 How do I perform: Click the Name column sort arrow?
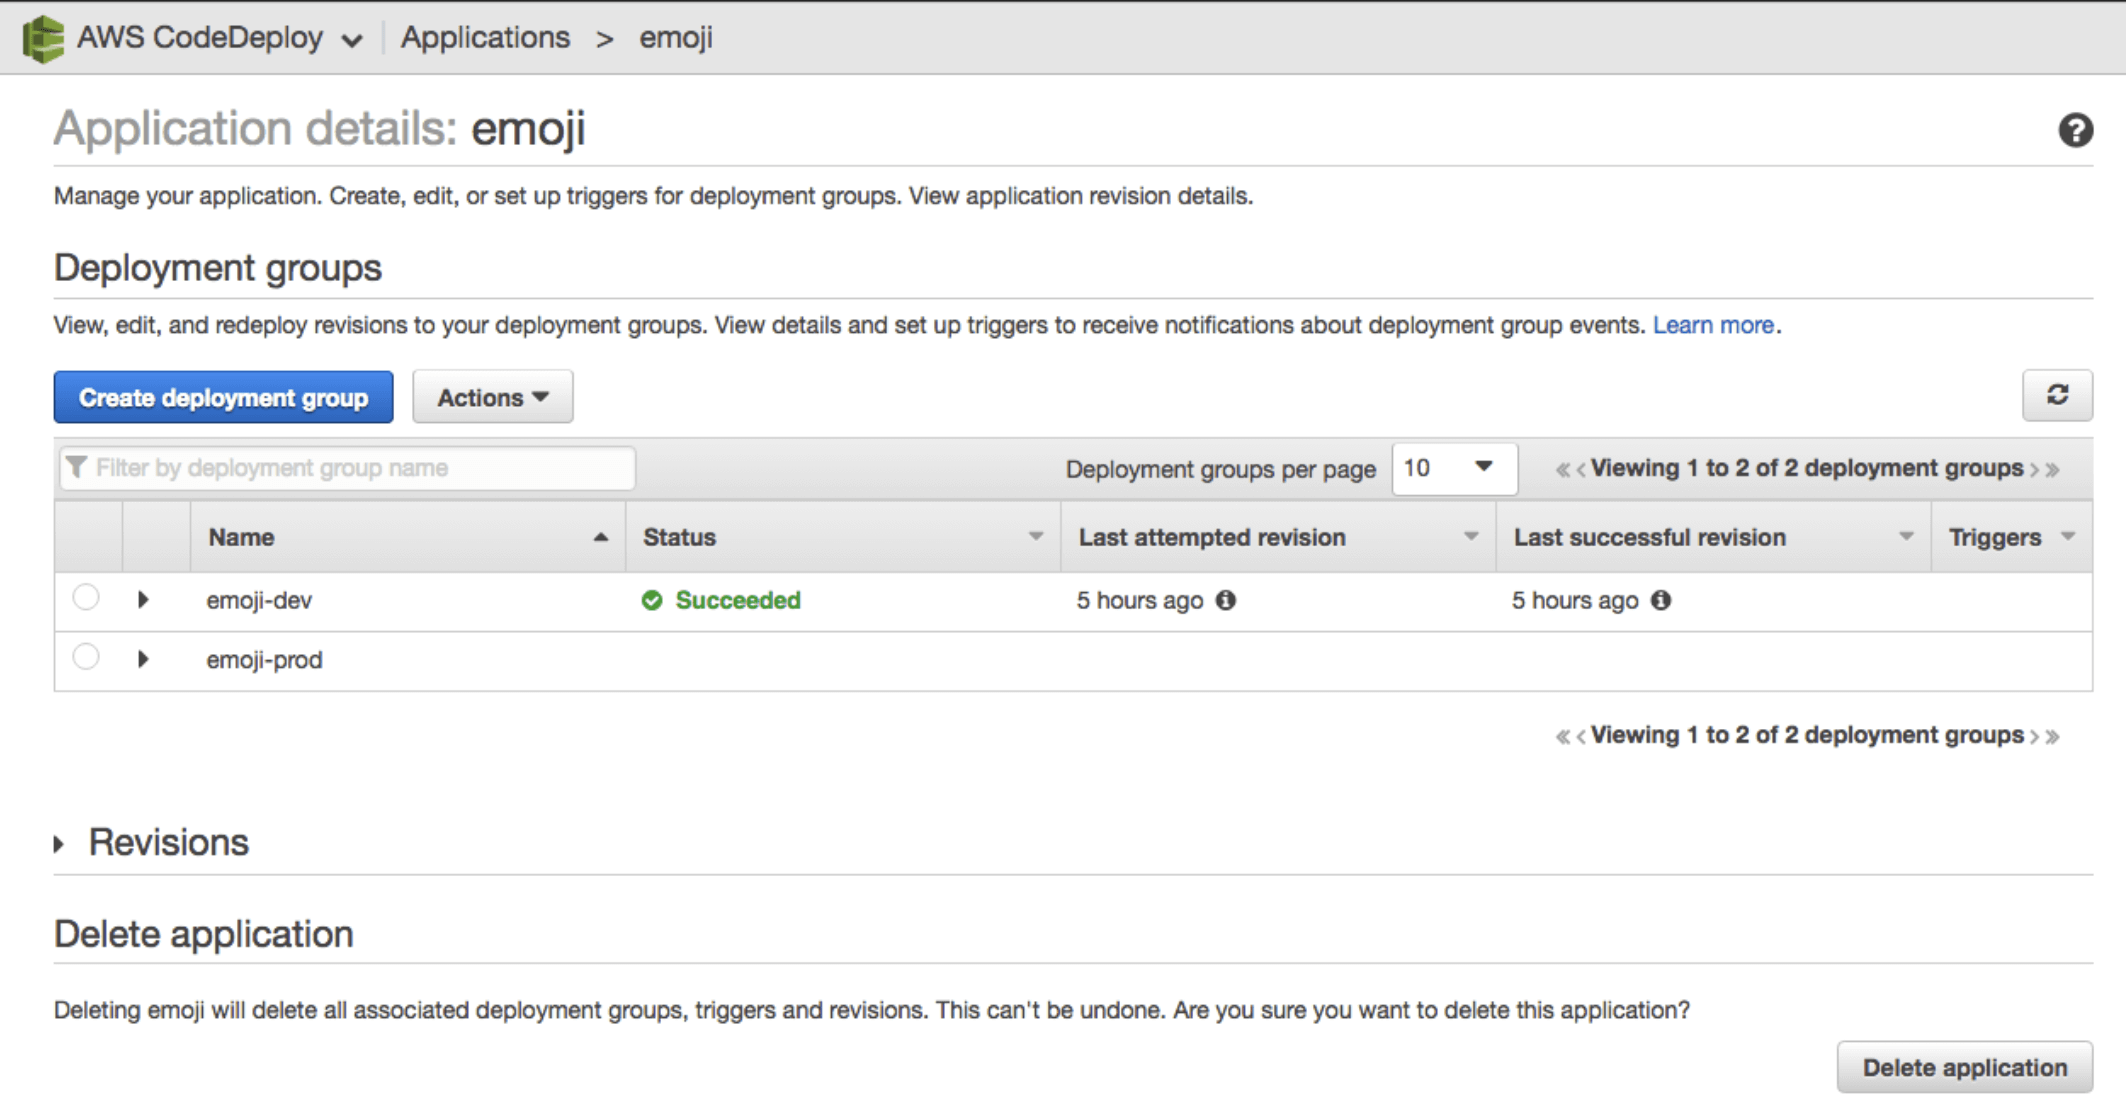coord(600,537)
